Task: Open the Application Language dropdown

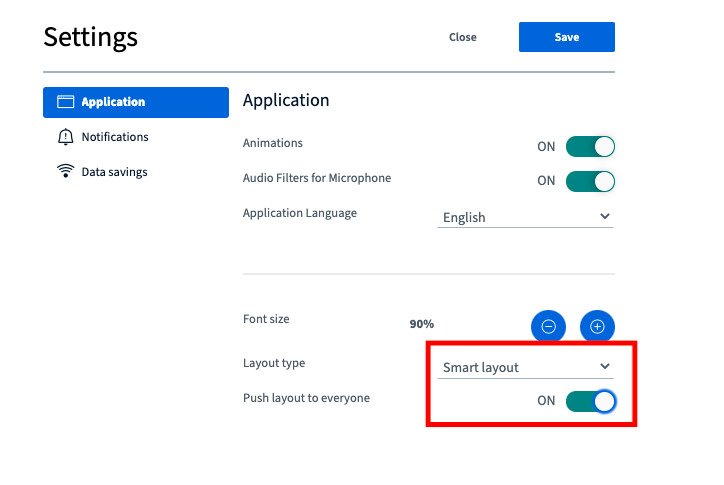Action: [525, 217]
